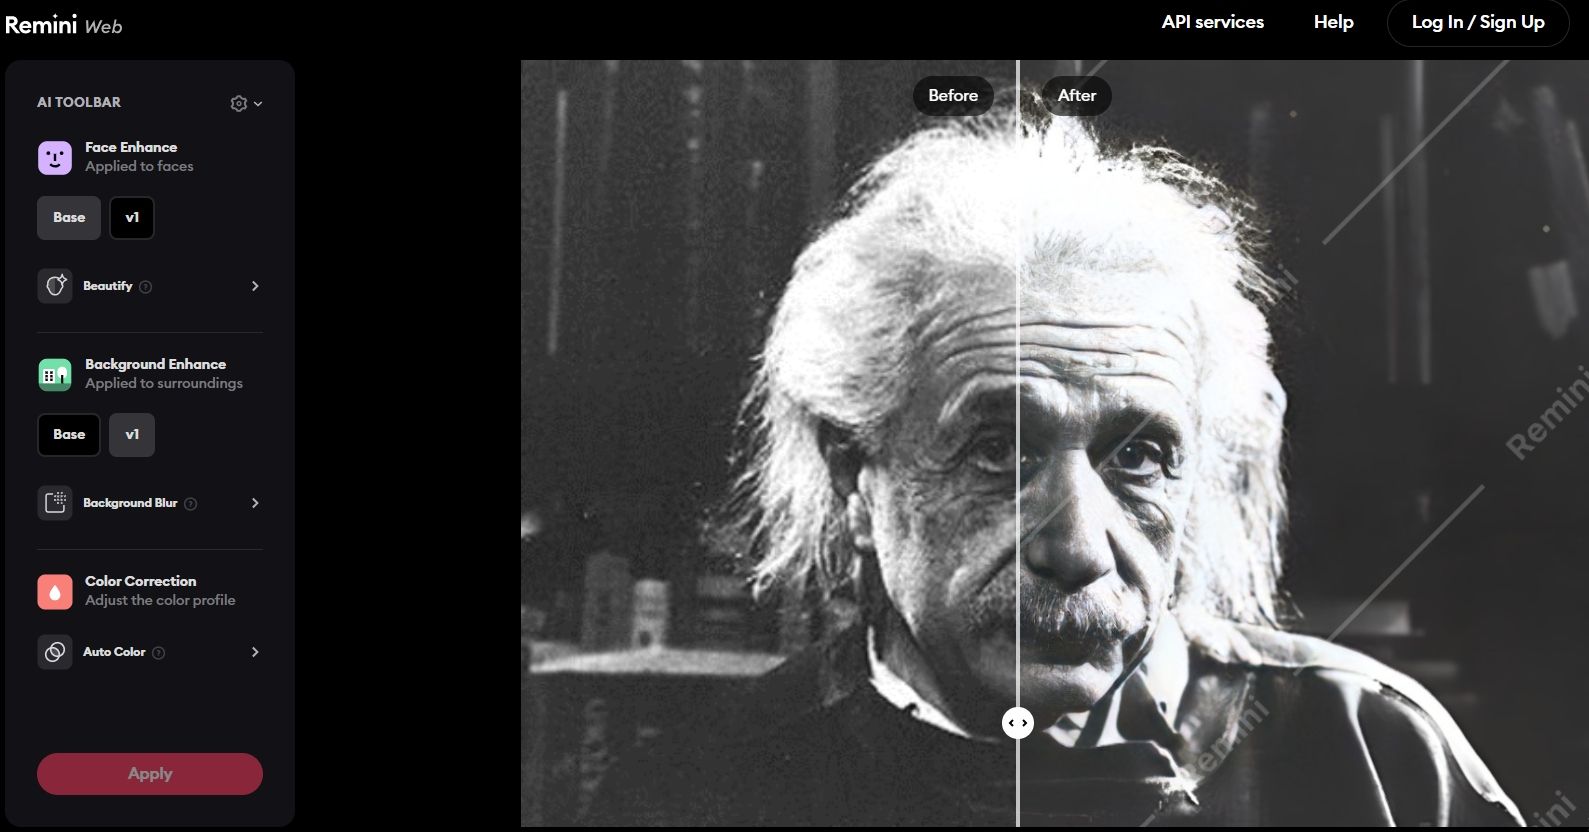Image resolution: width=1589 pixels, height=832 pixels.
Task: Expand the Auto Color options
Action: pyautogui.click(x=255, y=652)
